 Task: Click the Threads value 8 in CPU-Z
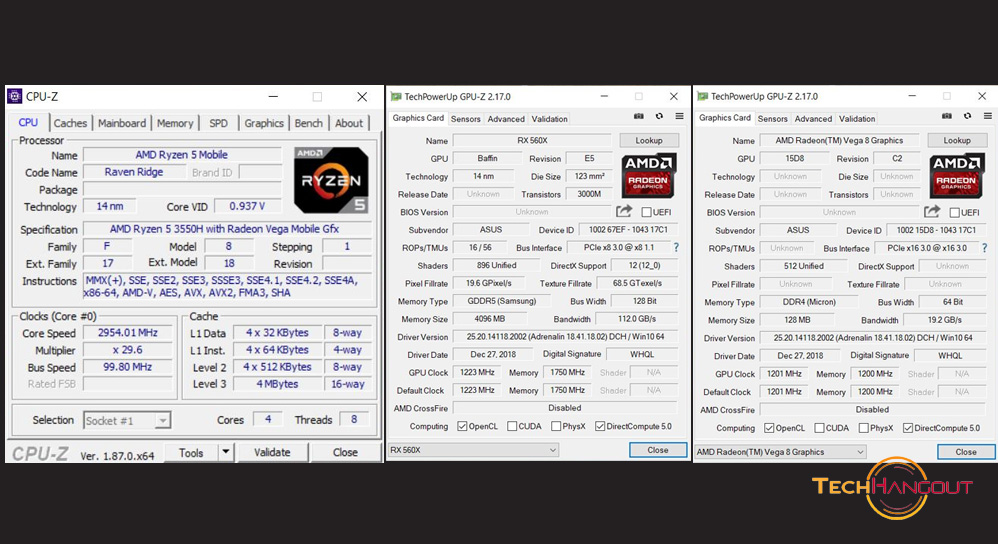click(354, 419)
